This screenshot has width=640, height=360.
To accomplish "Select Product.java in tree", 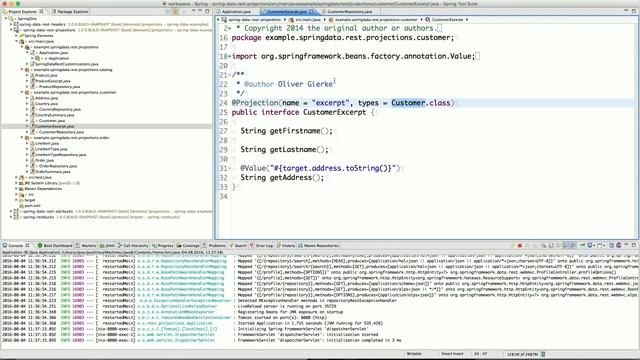I will click(x=46, y=76).
